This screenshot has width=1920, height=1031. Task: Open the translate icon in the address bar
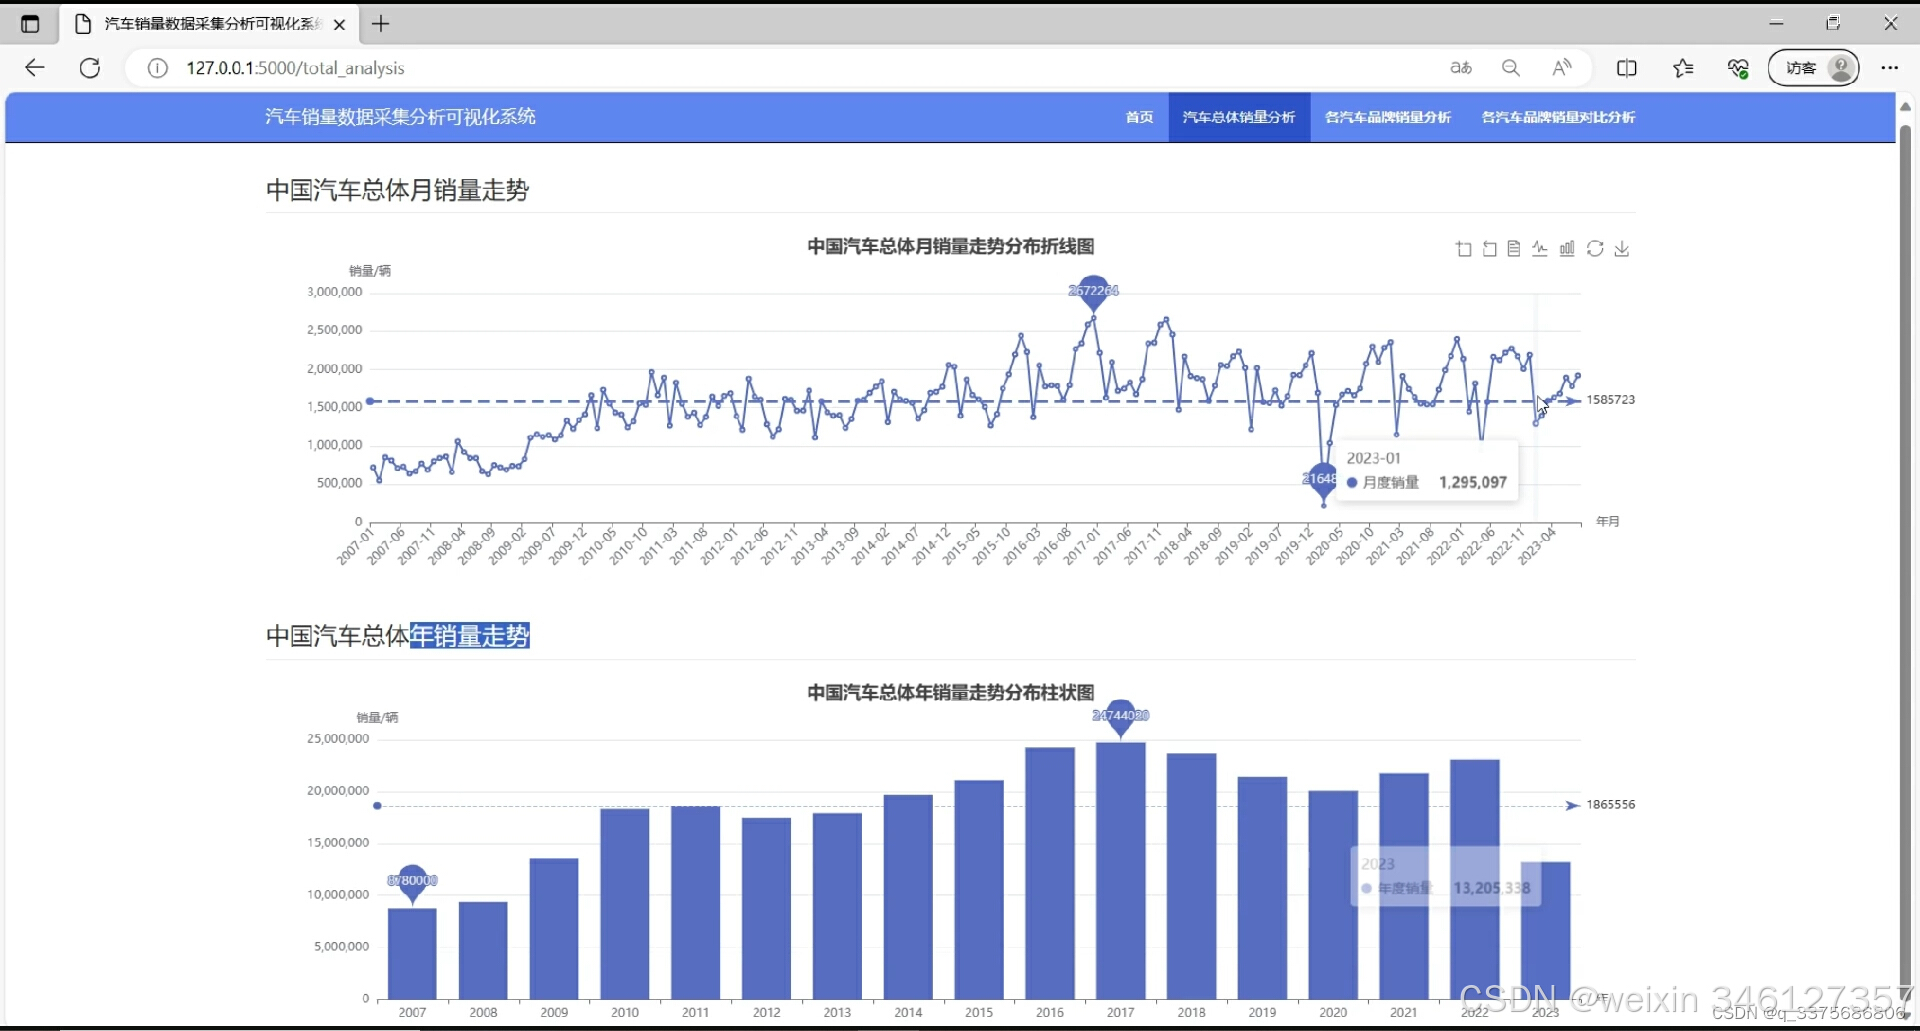1461,67
